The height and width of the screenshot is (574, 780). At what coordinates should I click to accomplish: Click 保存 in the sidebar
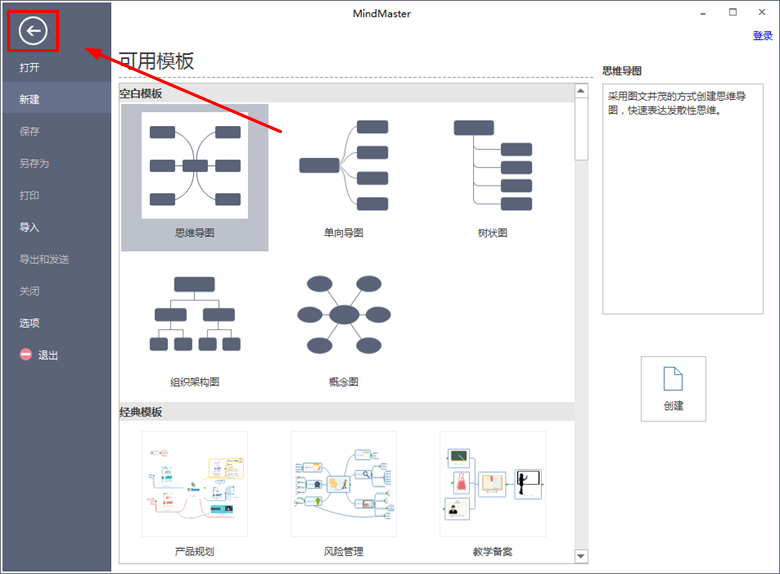click(x=29, y=131)
